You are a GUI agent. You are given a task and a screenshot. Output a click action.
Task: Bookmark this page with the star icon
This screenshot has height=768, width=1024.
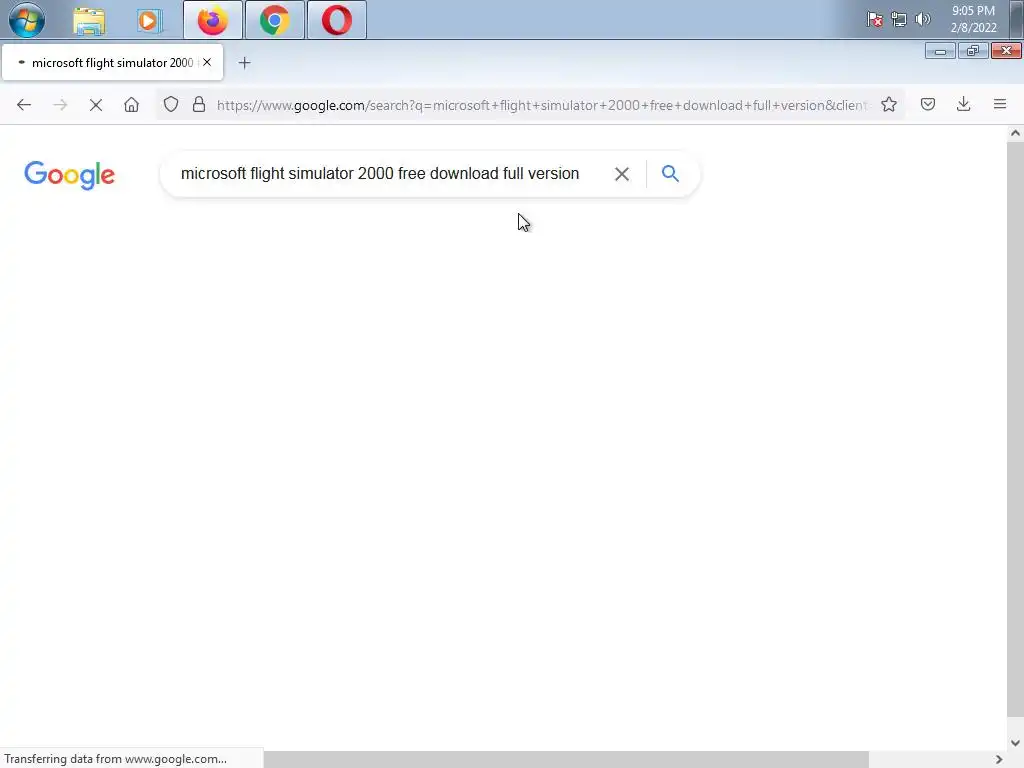(889, 104)
